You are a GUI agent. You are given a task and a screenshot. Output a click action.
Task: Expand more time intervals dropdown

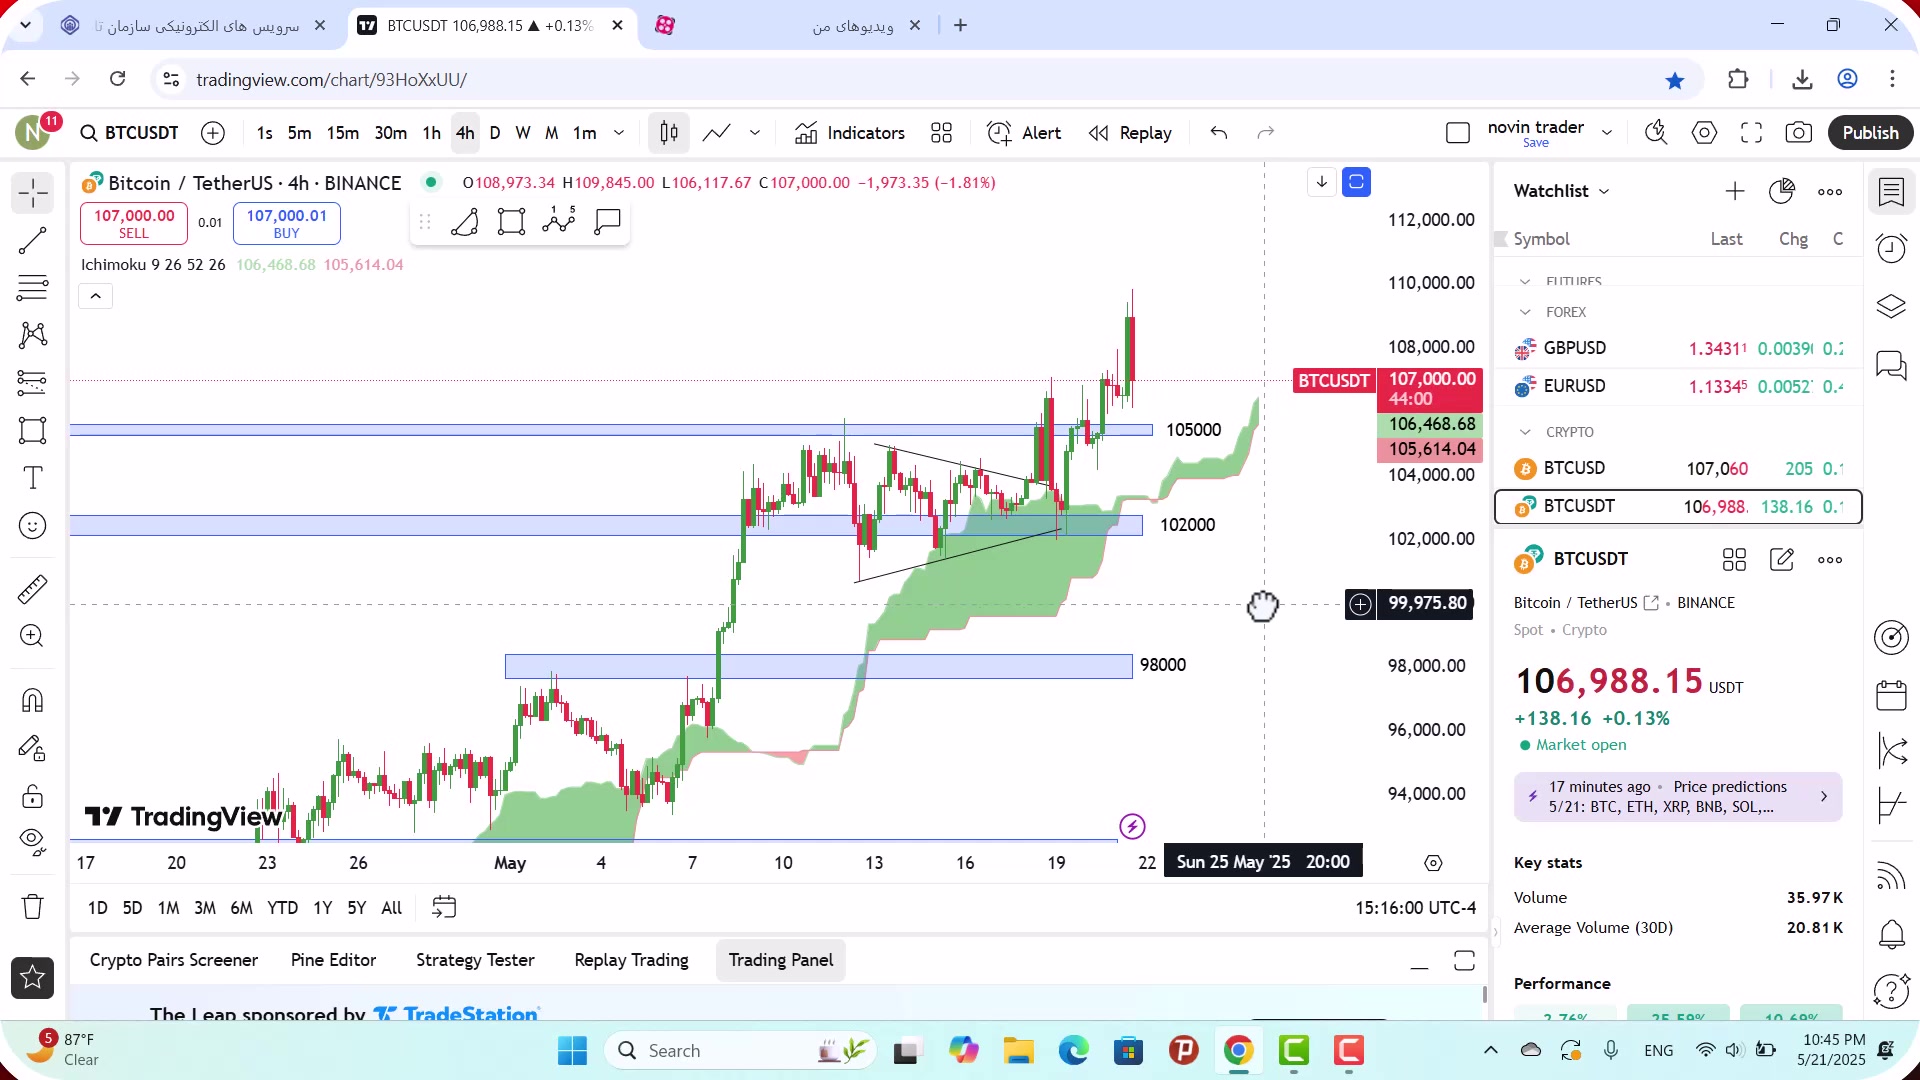pos(619,133)
